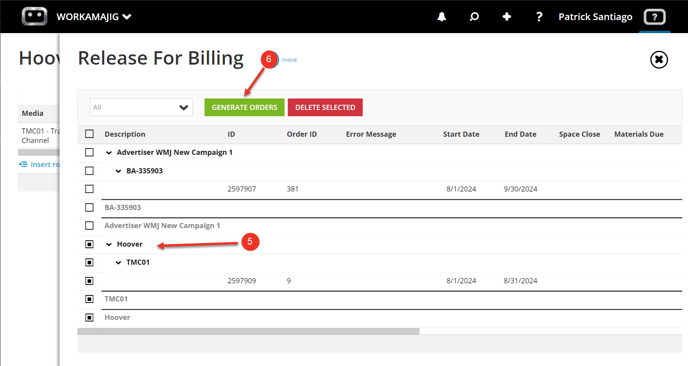Check the gray BA-335903 footer row checkbox

point(89,207)
